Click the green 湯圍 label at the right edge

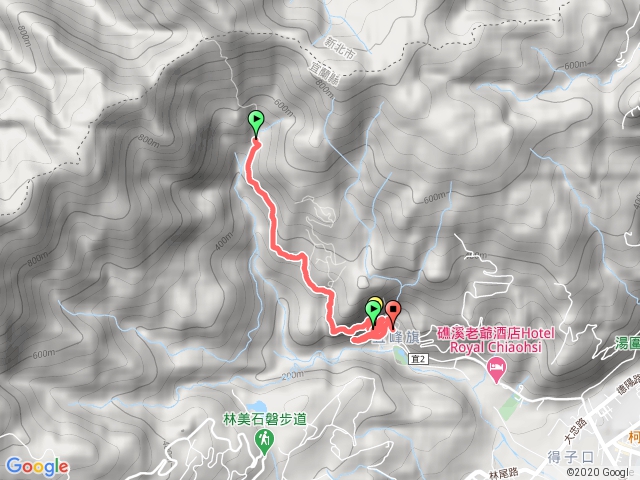click(x=627, y=343)
